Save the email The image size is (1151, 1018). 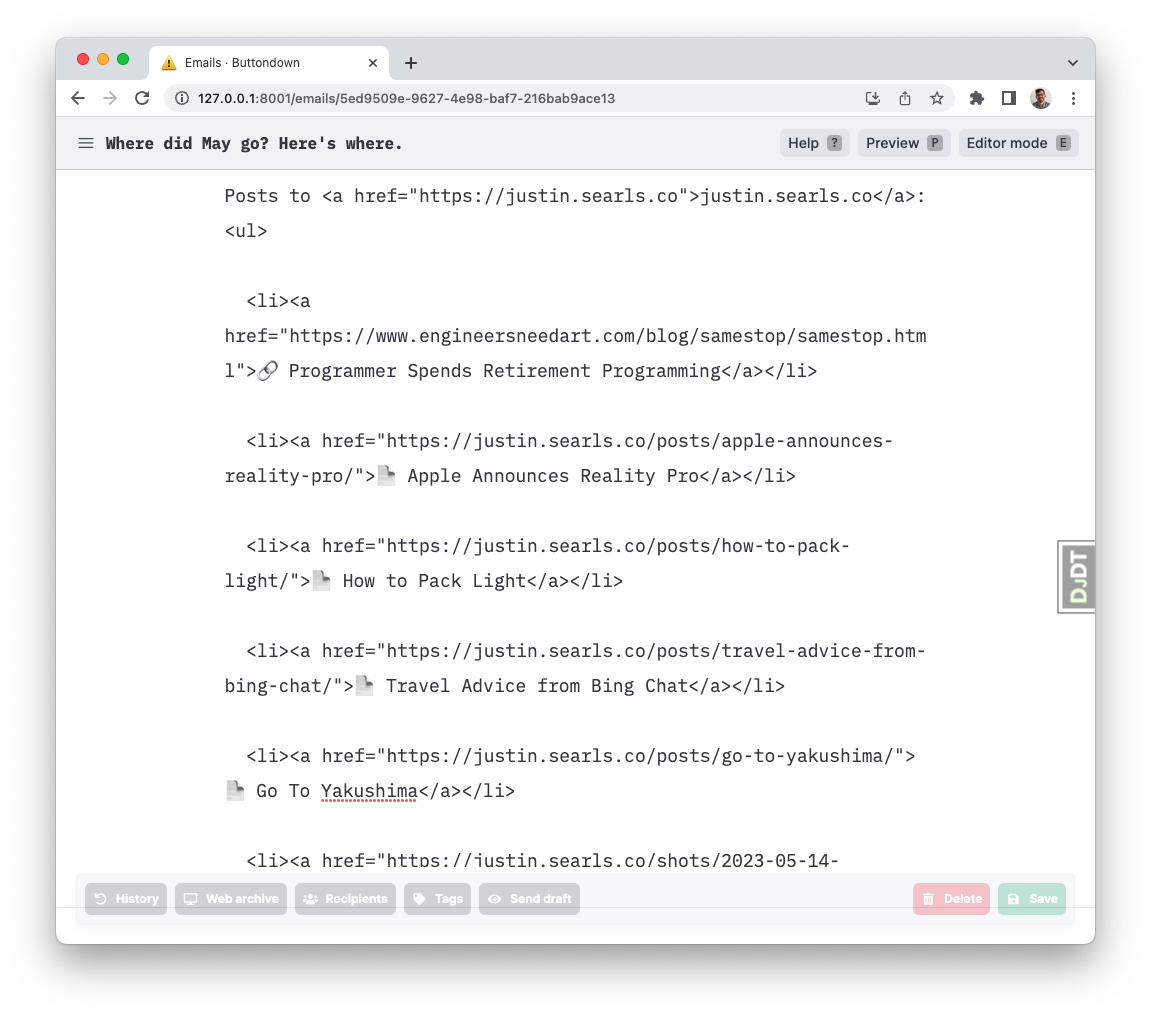pyautogui.click(x=1032, y=899)
